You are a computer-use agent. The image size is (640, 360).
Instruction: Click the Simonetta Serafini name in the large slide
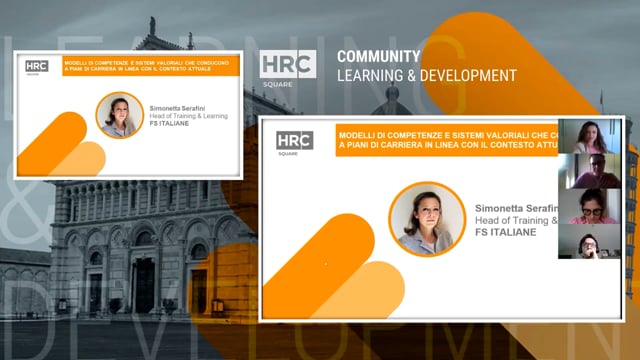point(516,208)
